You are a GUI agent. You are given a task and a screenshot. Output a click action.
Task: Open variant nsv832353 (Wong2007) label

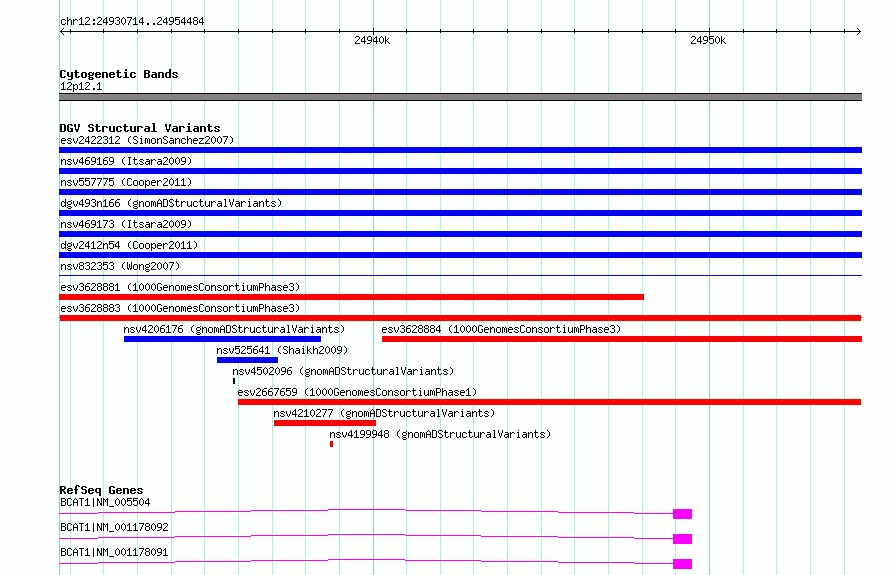120,266
